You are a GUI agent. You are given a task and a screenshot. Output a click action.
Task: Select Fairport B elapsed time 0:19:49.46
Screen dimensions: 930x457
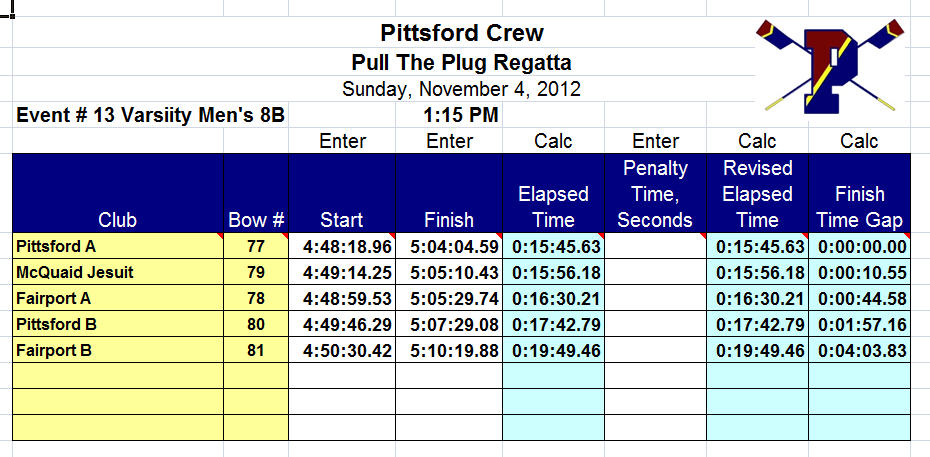pos(553,350)
